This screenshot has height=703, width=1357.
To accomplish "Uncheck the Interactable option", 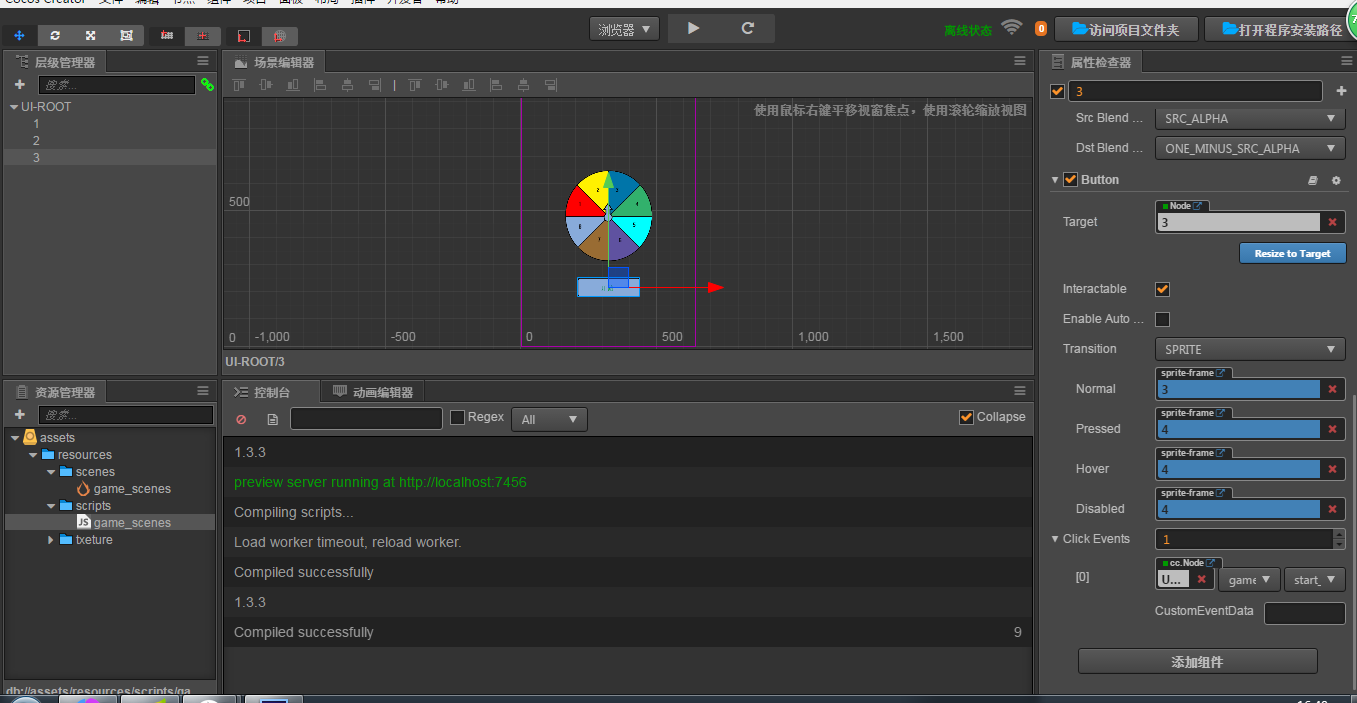I will point(1162,289).
